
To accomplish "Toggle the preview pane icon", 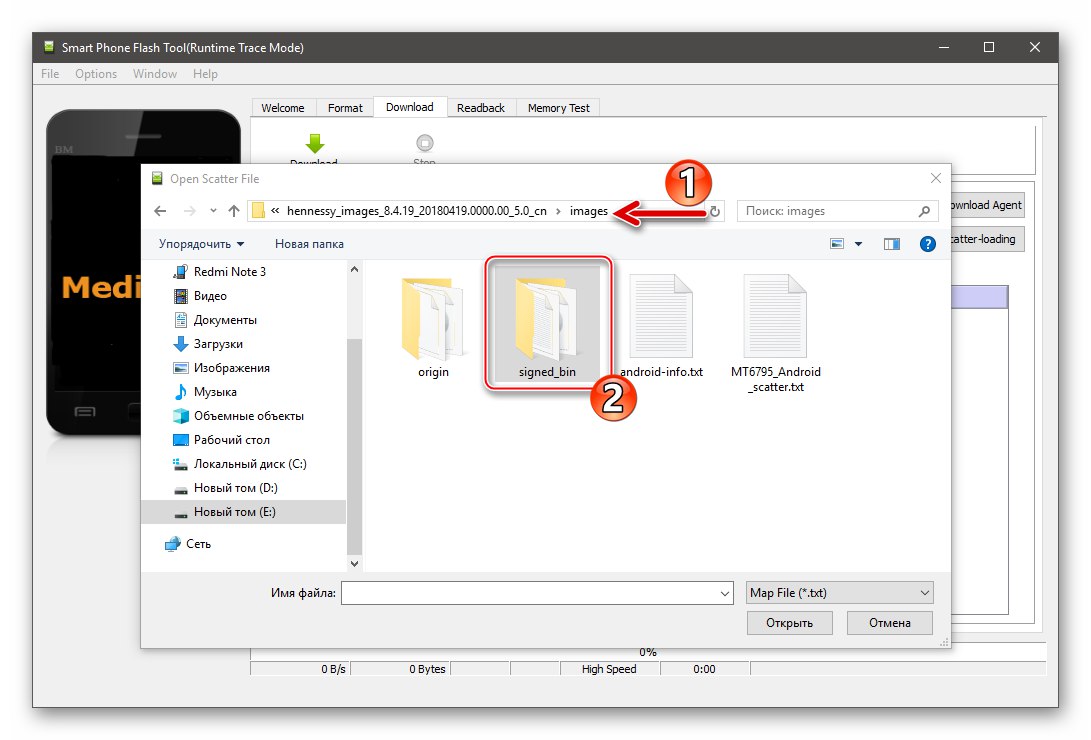I will (x=891, y=243).
